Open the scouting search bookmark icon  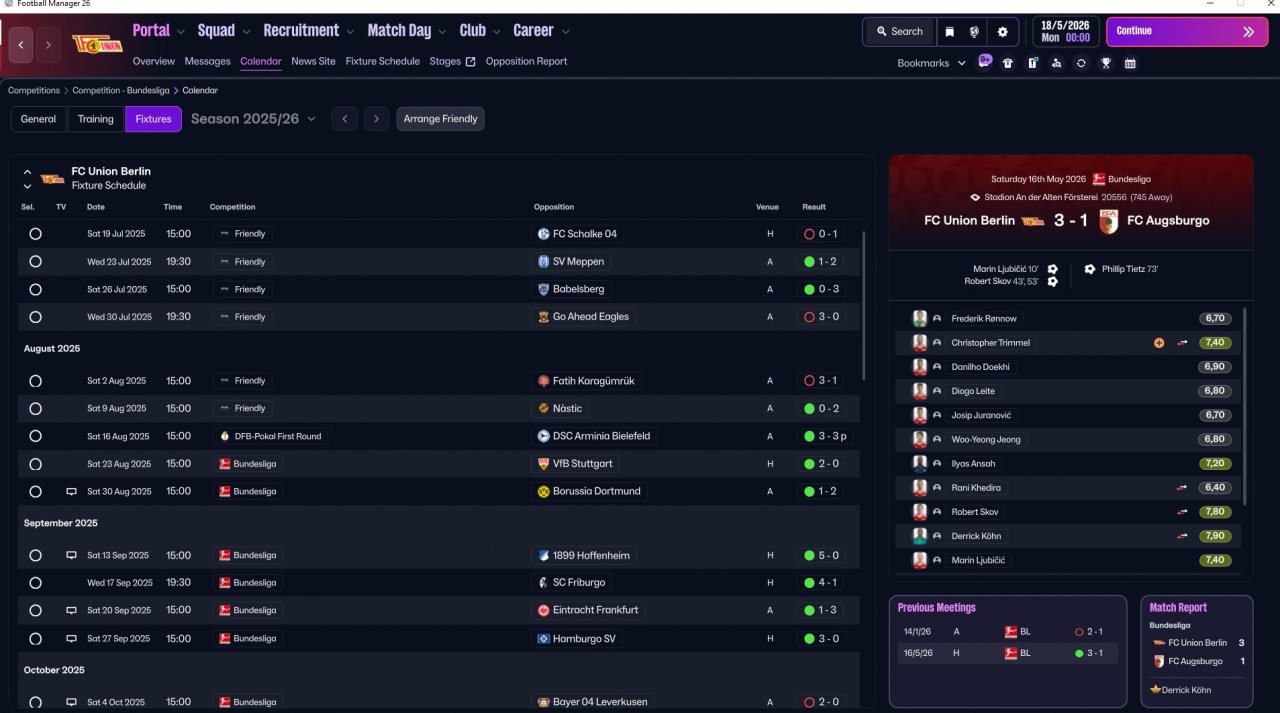click(x=1057, y=63)
